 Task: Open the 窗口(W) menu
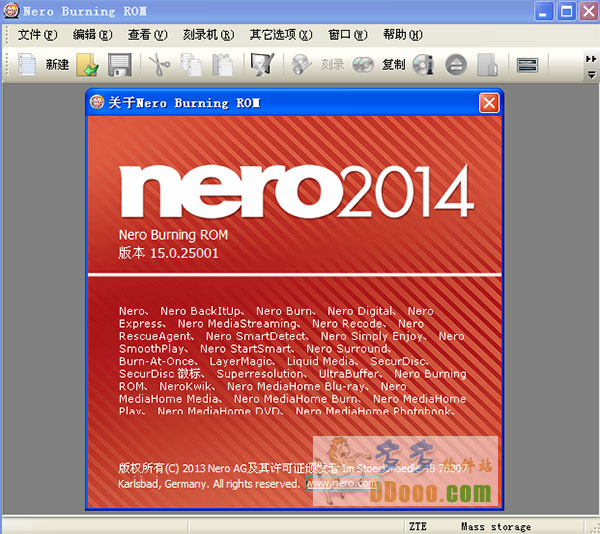[348, 35]
